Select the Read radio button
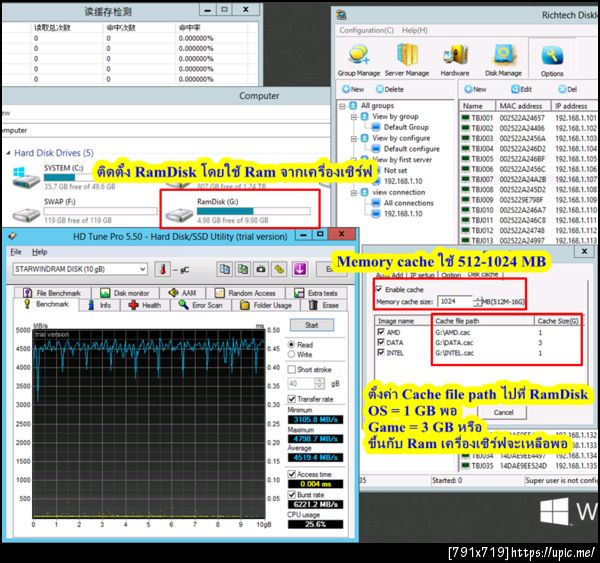The image size is (600, 563). (291, 344)
